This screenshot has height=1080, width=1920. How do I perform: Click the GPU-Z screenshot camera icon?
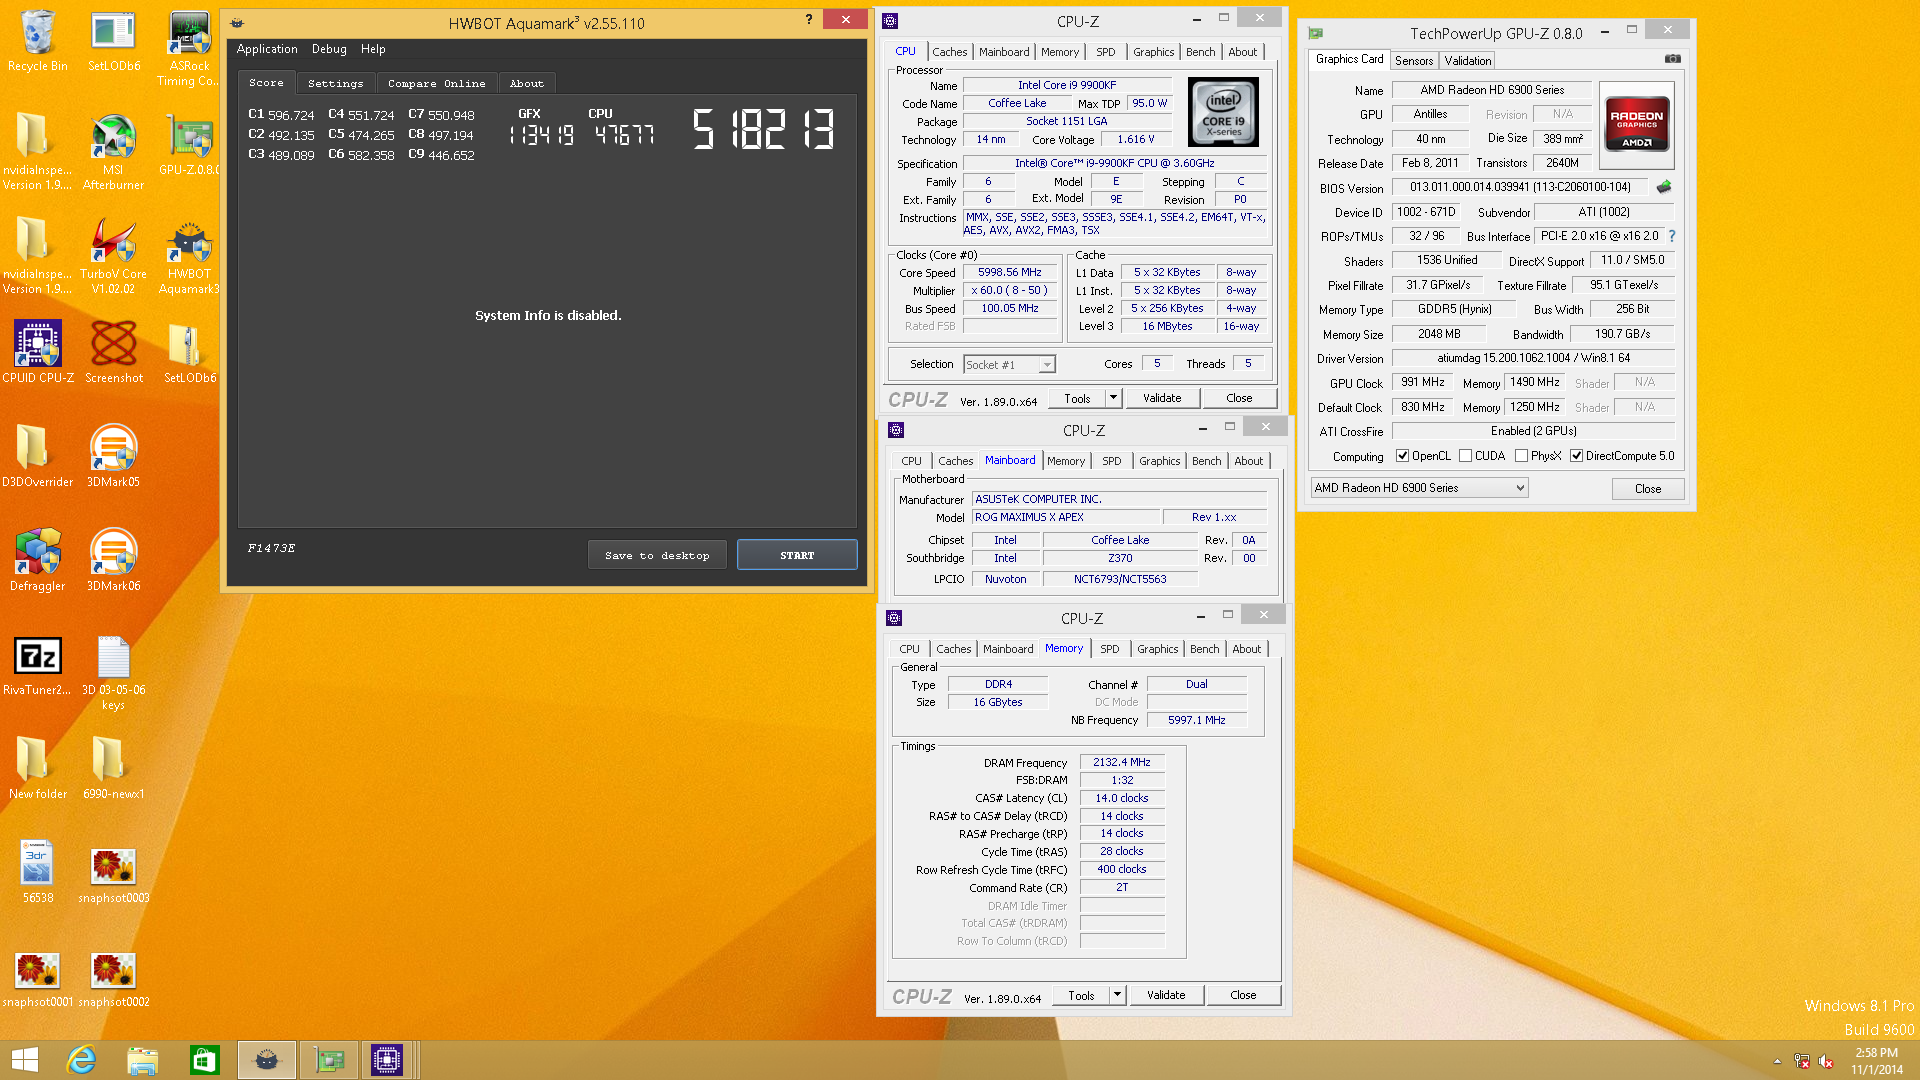pos(1672,59)
